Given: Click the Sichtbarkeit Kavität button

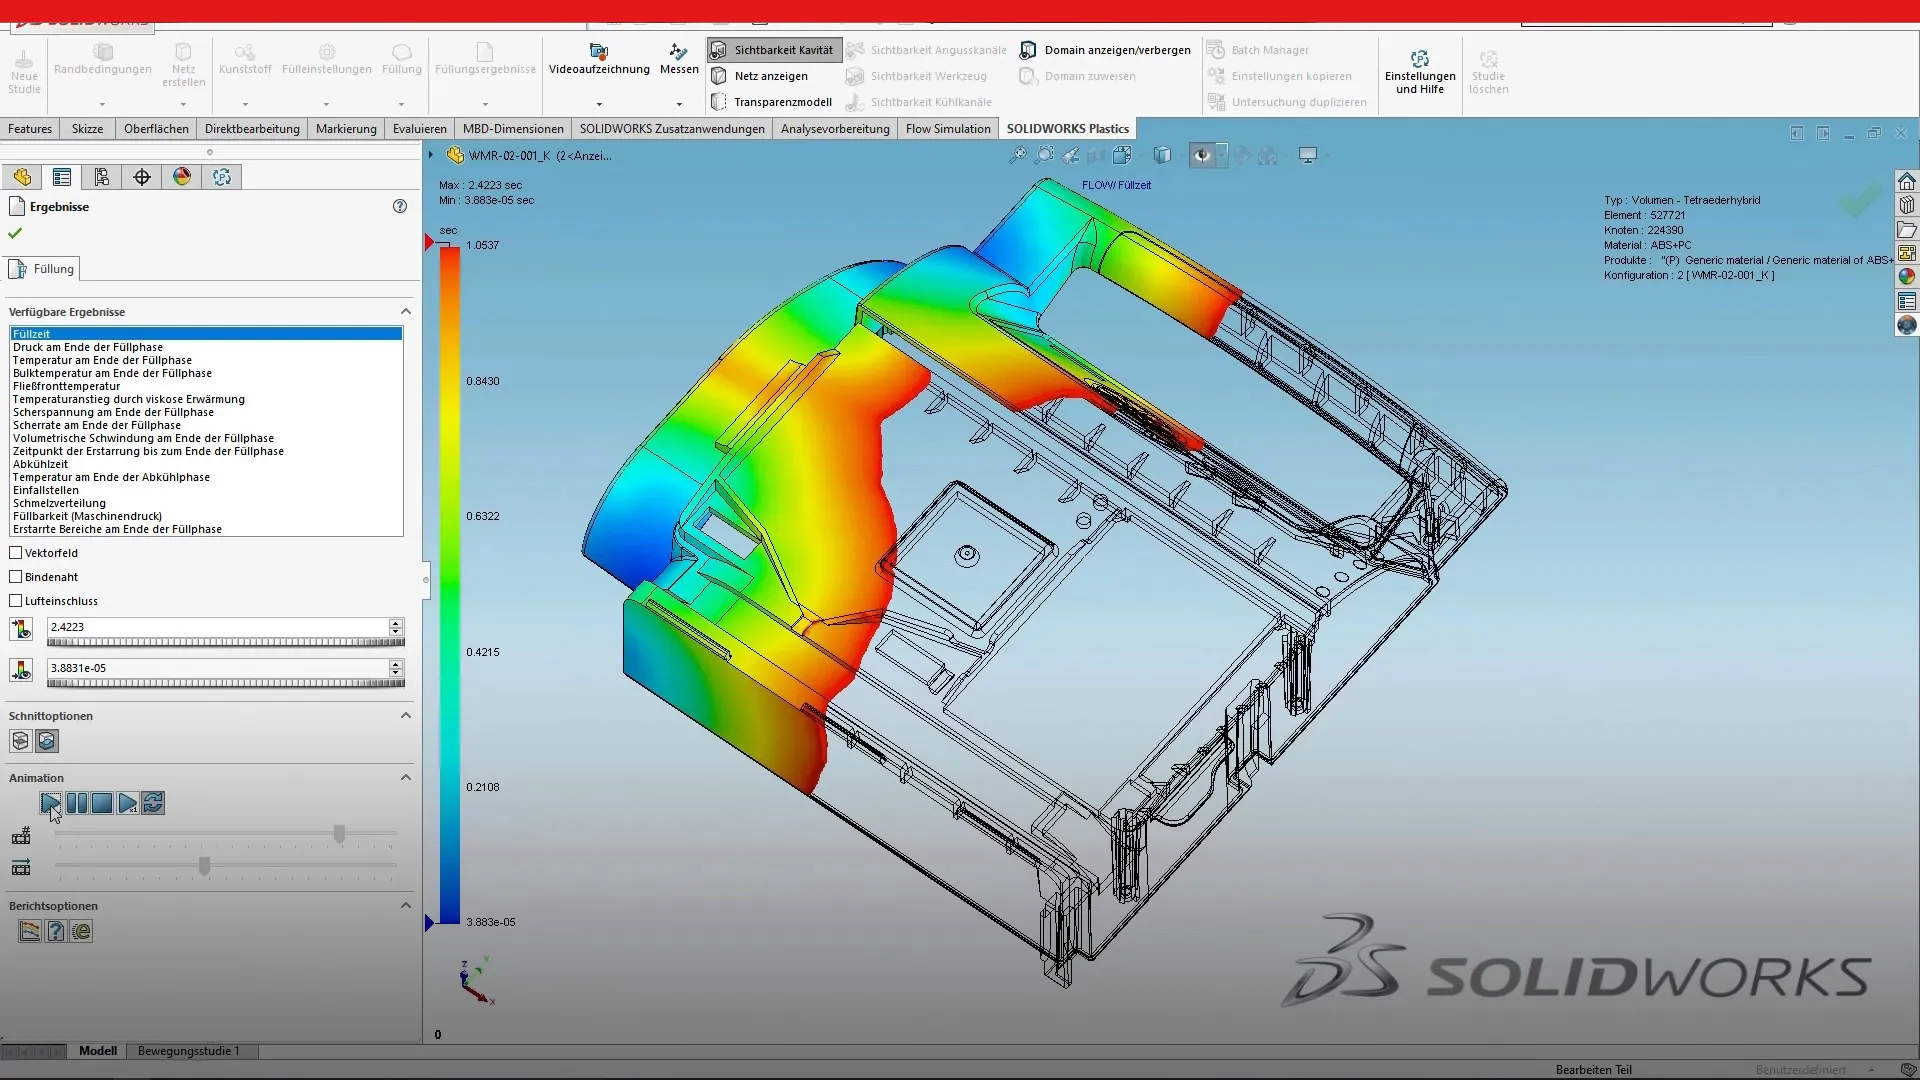Looking at the screenshot, I should pyautogui.click(x=773, y=49).
